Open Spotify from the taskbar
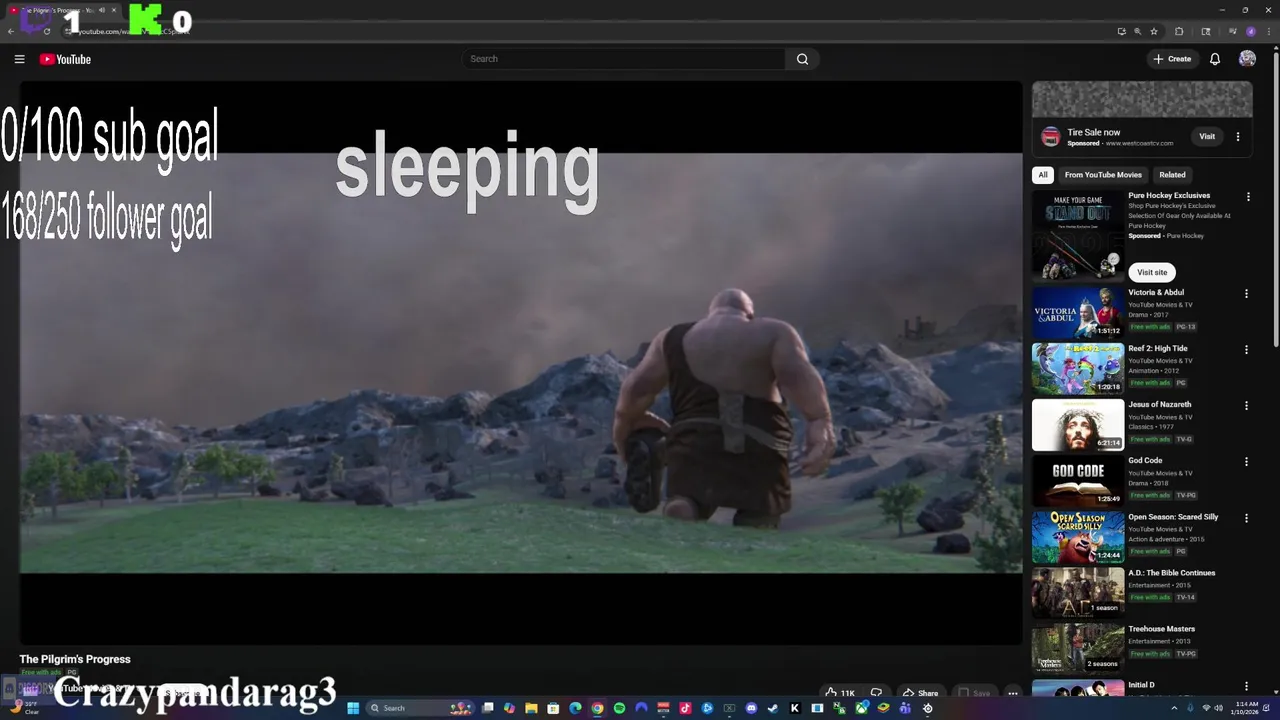This screenshot has width=1280, height=720. (619, 708)
